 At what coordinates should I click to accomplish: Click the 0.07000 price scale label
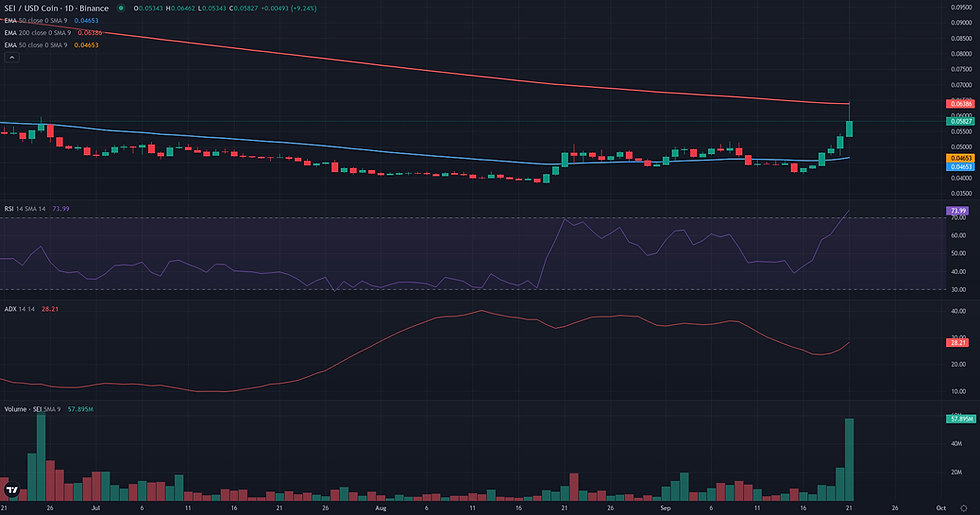tap(961, 85)
